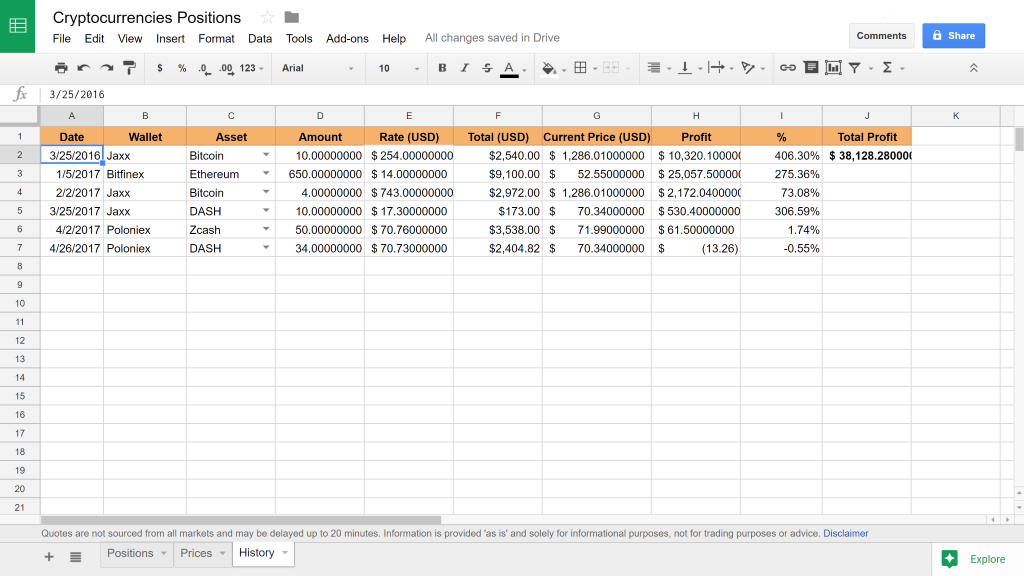The image size is (1024, 576).
Task: Select column G header
Action: 597,116
